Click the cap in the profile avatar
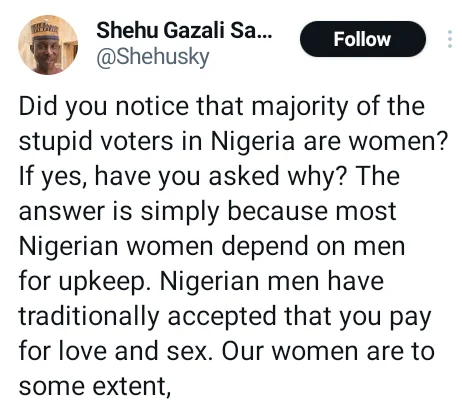The height and width of the screenshot is (405, 462). (46, 31)
